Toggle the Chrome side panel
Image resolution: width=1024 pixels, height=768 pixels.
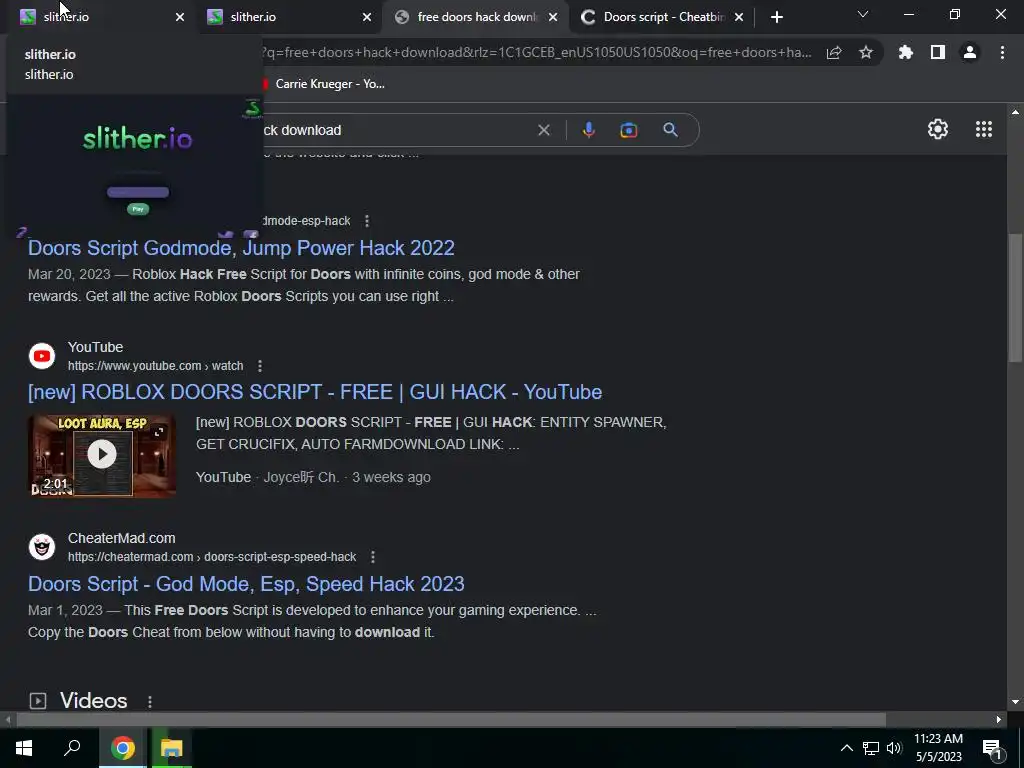938,53
